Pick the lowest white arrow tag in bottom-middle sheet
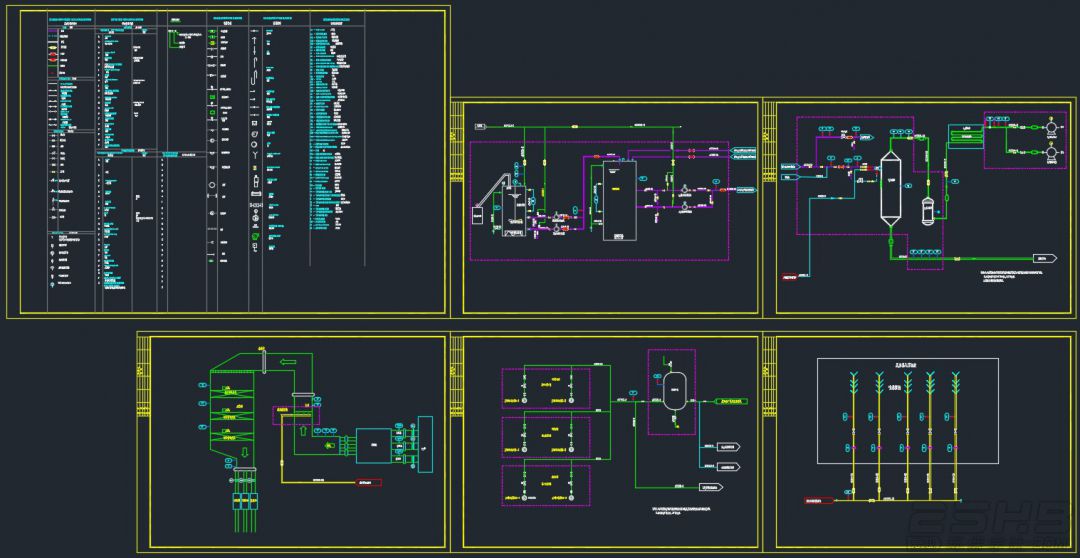 [713, 488]
